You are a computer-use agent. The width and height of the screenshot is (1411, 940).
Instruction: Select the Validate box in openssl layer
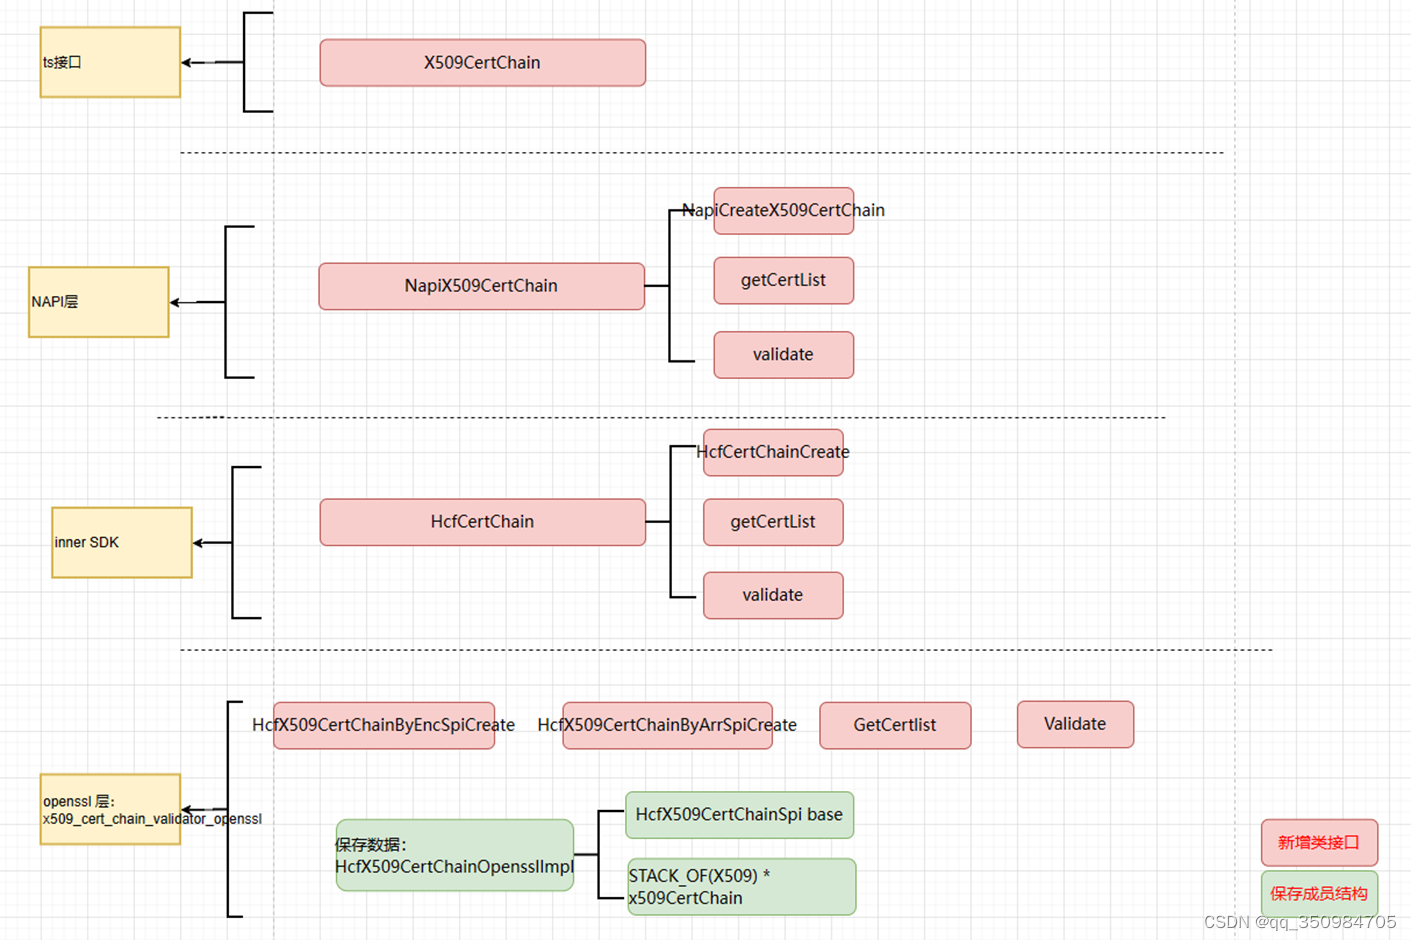pyautogui.click(x=1075, y=724)
